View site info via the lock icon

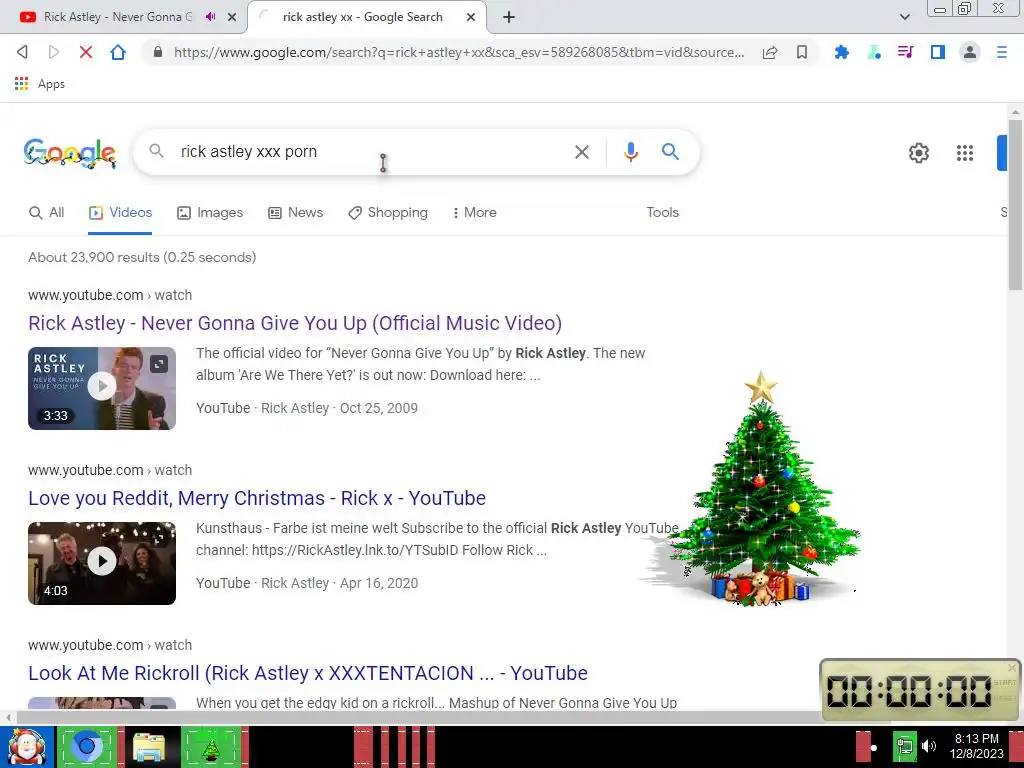pos(157,52)
